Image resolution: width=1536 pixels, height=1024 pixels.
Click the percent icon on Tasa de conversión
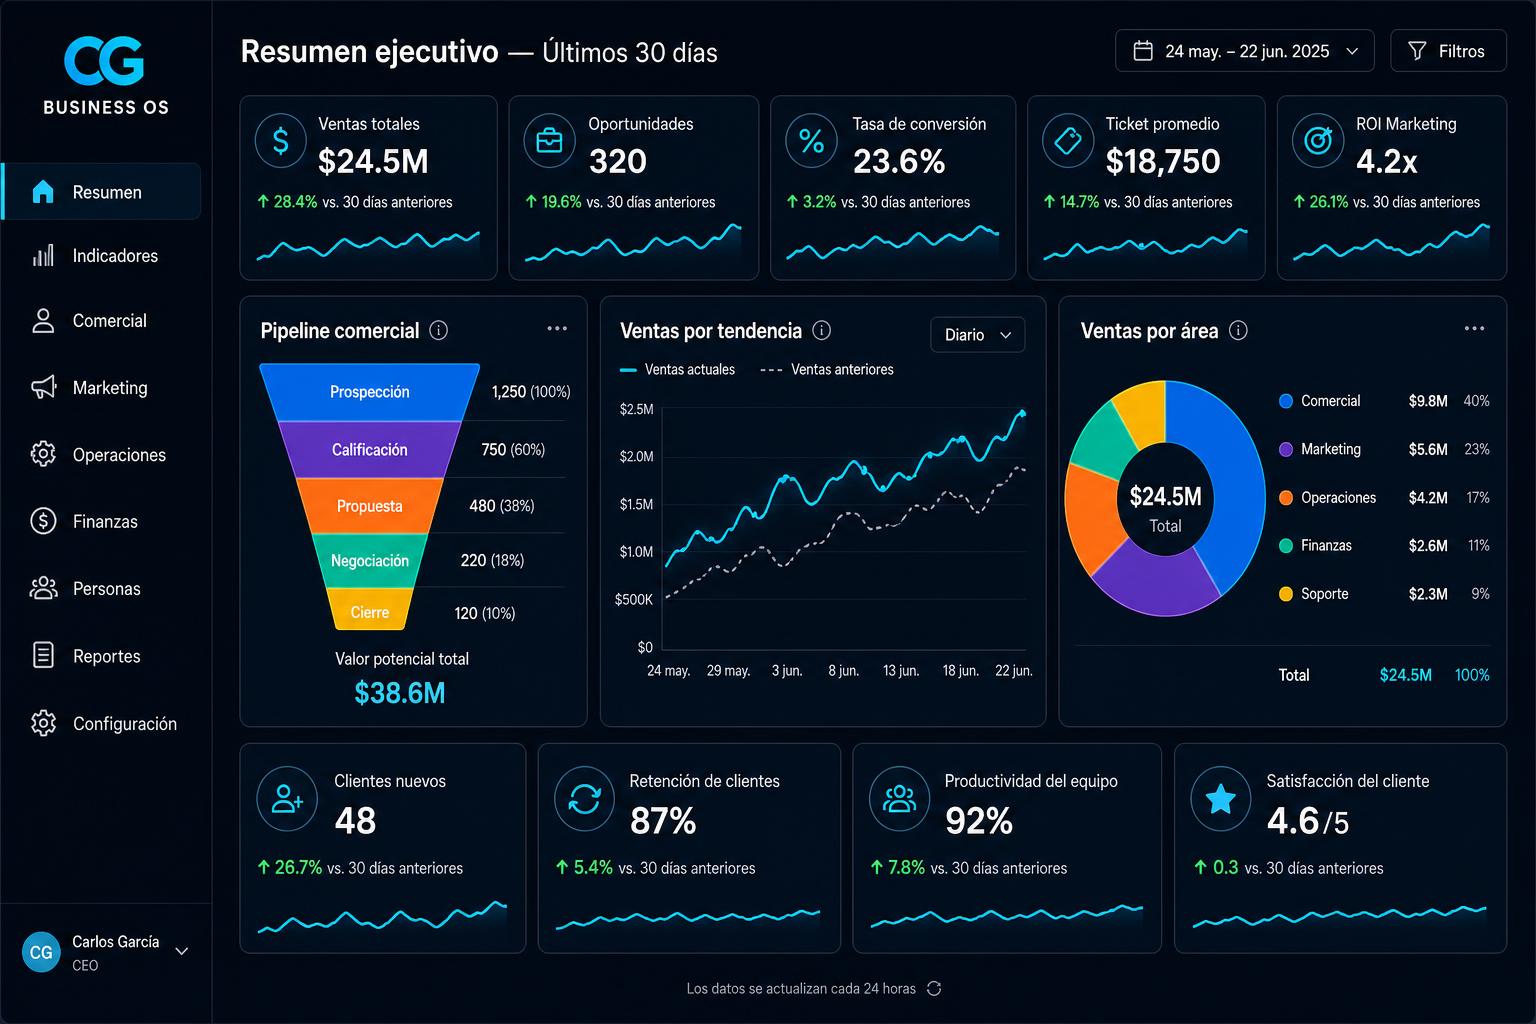point(811,141)
